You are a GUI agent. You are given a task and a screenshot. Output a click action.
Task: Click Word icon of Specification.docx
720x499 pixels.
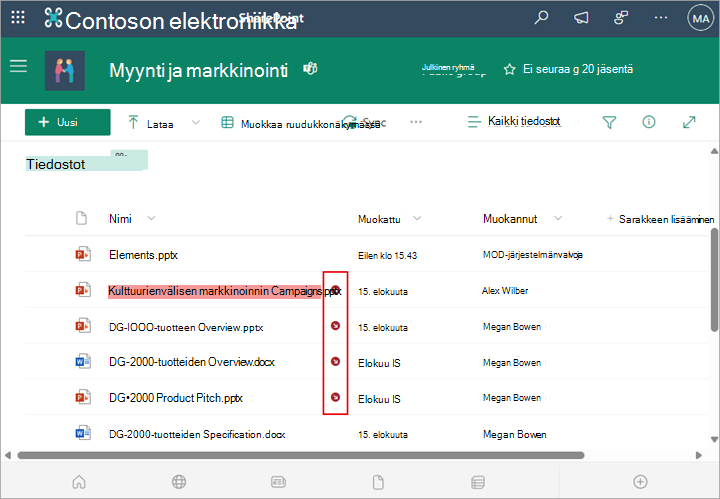click(83, 433)
